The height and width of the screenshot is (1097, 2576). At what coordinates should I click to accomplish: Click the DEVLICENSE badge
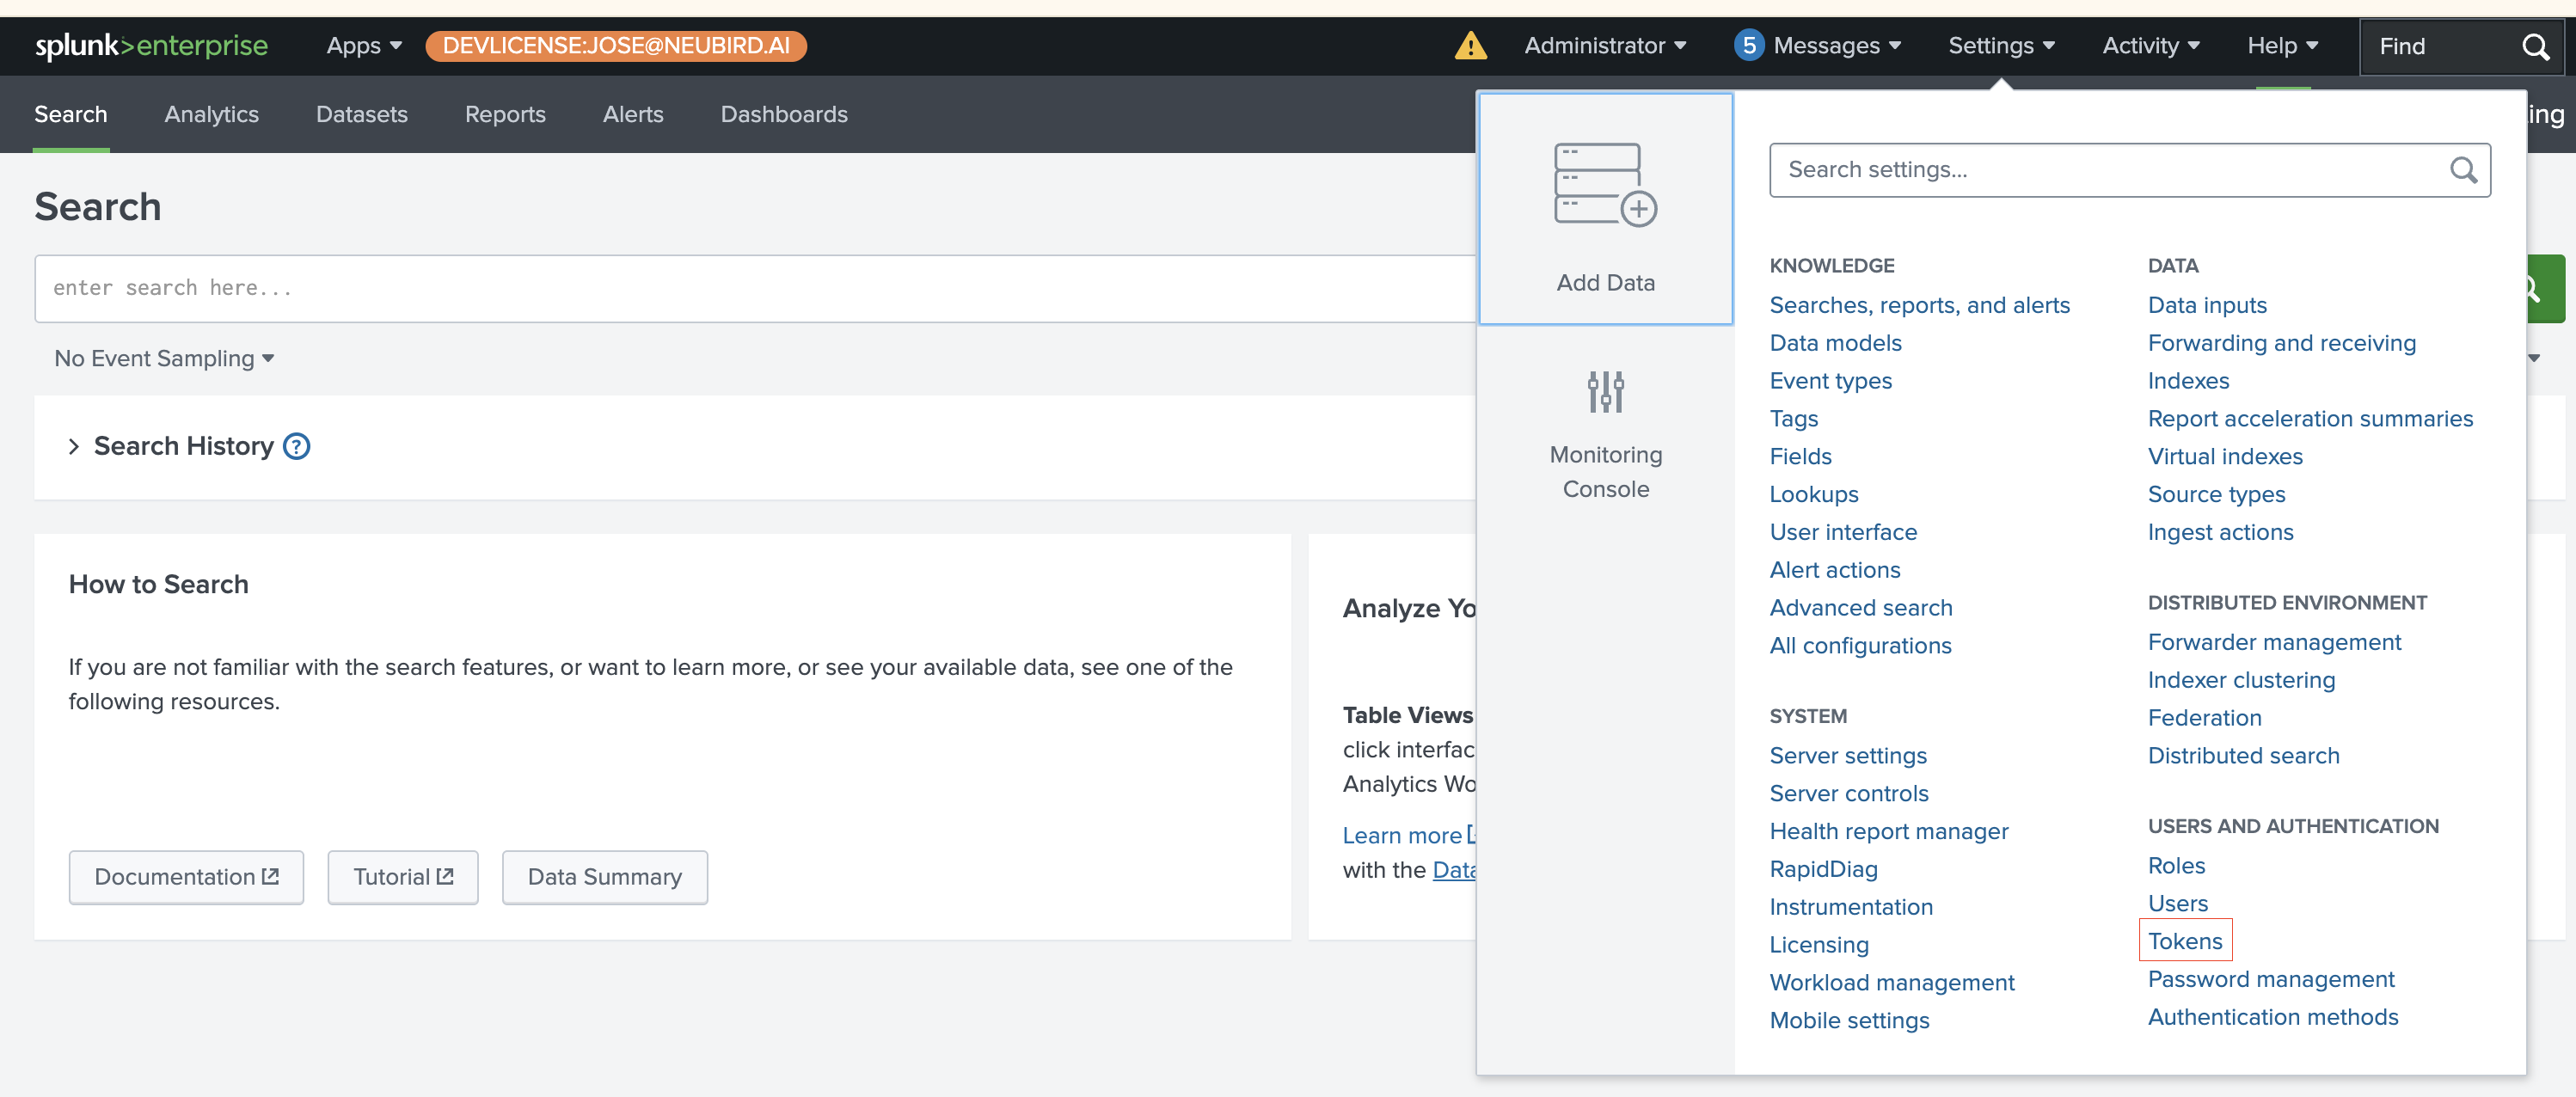tap(616, 46)
